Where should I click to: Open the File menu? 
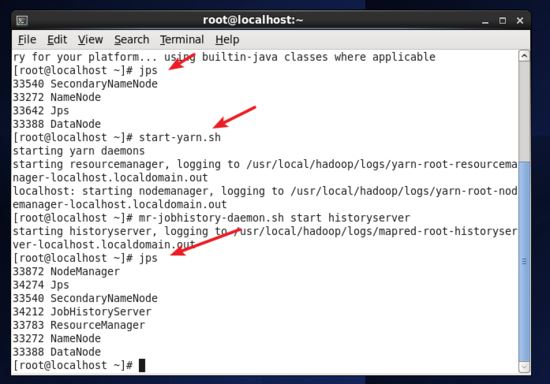(27, 40)
